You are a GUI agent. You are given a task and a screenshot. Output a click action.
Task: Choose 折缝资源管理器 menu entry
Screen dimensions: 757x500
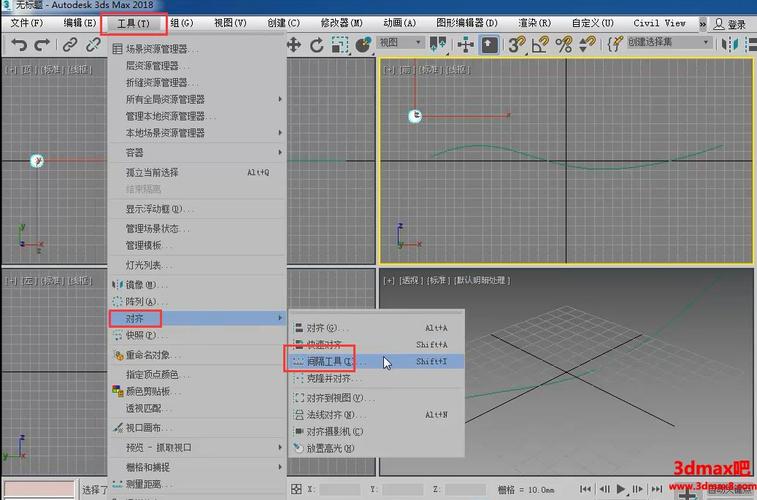pyautogui.click(x=197, y=83)
